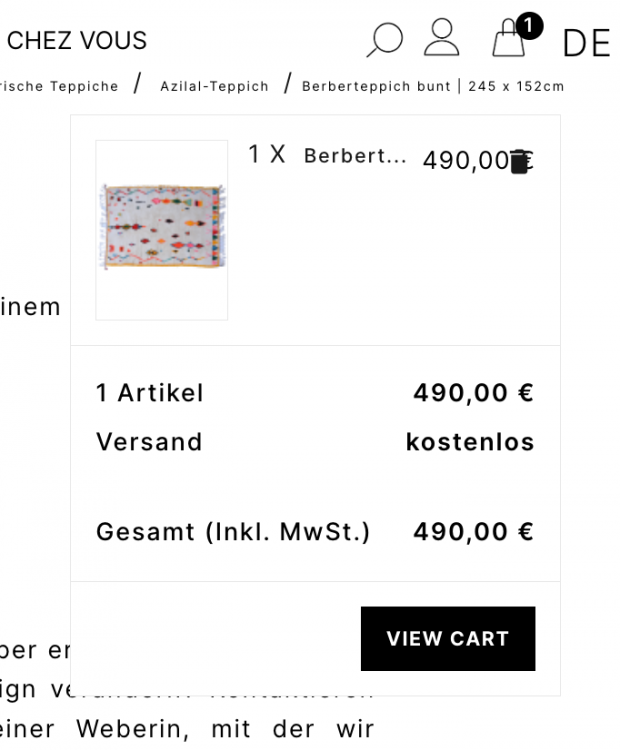Open the DE language selector
Image resolution: width=620 pixels, height=750 pixels.
click(x=586, y=44)
